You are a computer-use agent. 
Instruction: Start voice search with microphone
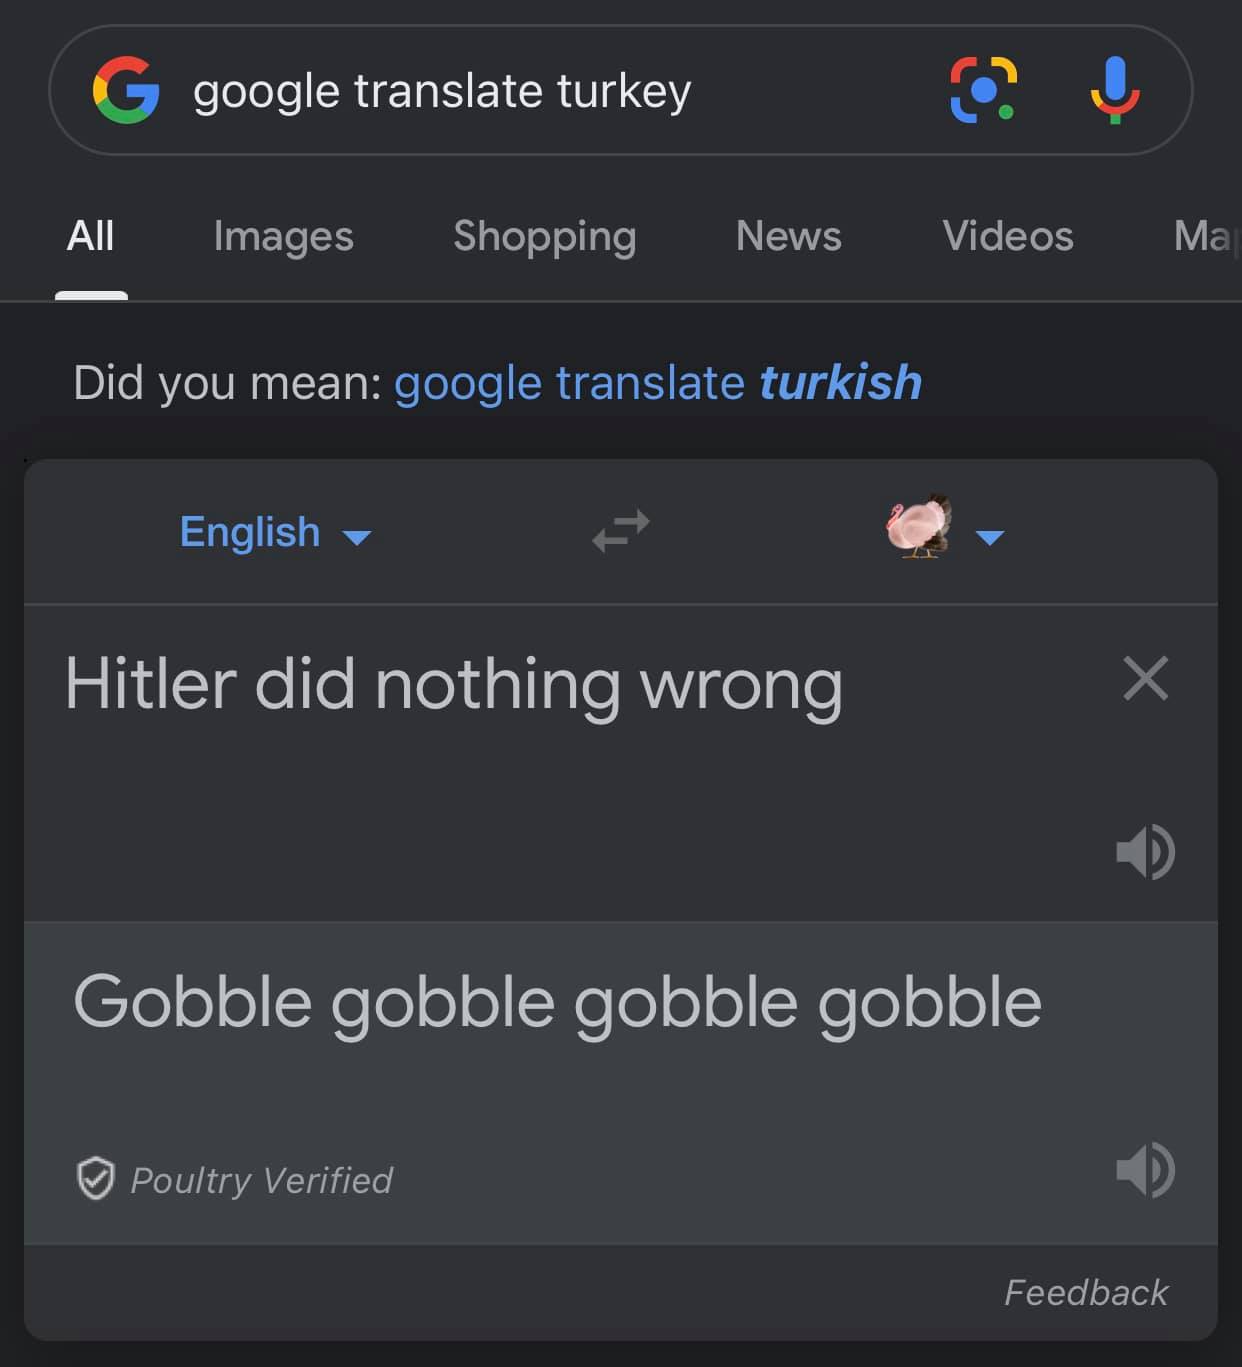click(1114, 90)
